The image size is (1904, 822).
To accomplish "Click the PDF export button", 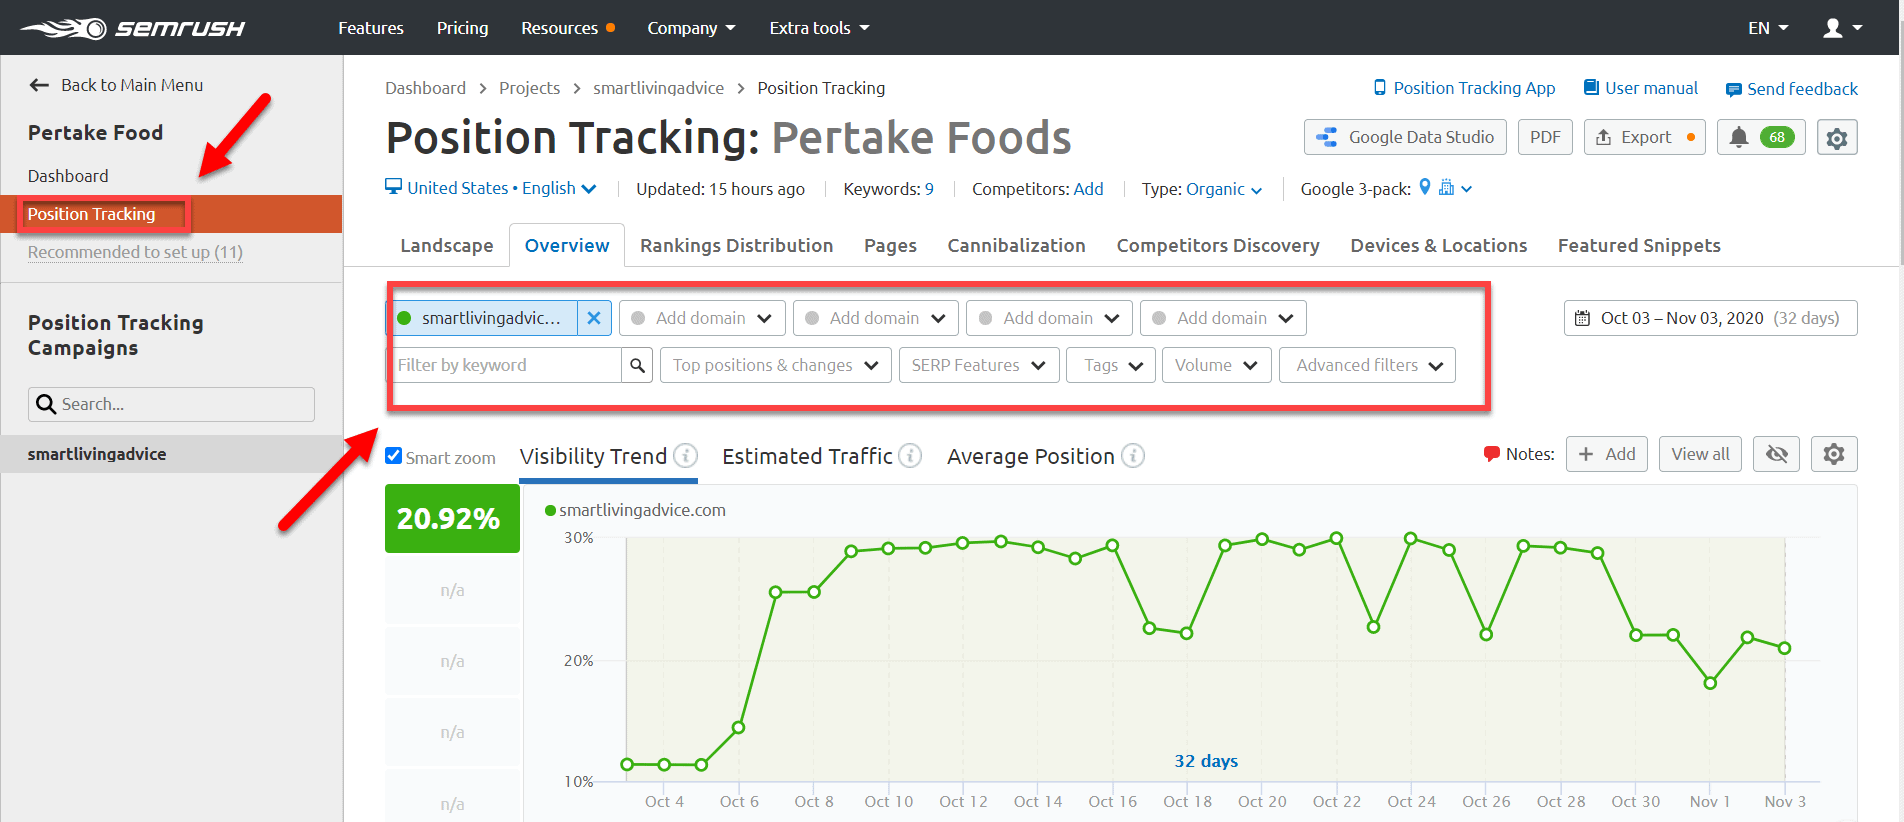I will pyautogui.click(x=1545, y=138).
